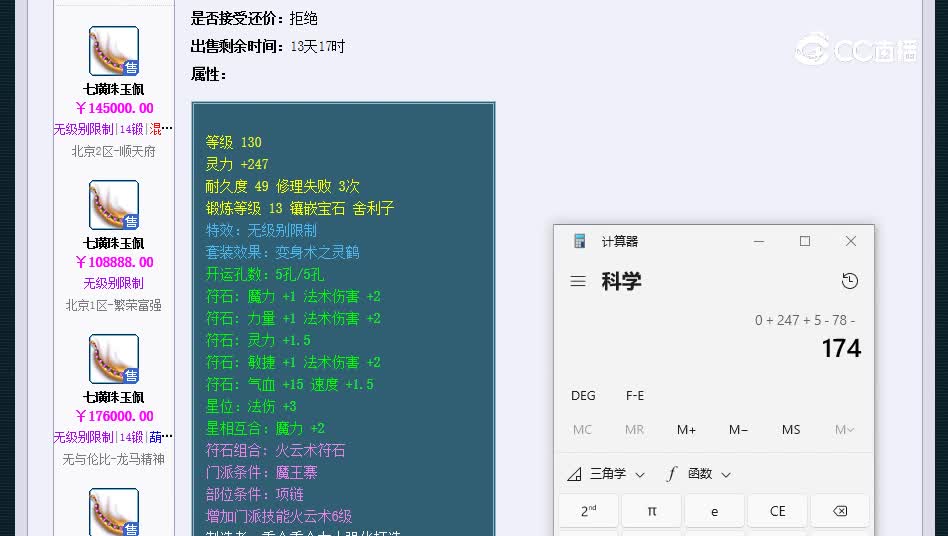
Task: Toggle F-E scientific notation in calculator
Action: (635, 396)
